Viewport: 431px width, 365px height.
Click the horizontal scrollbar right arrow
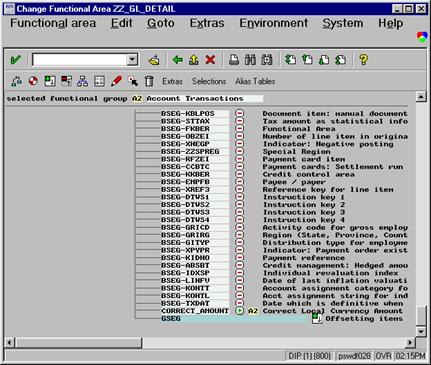coord(410,343)
